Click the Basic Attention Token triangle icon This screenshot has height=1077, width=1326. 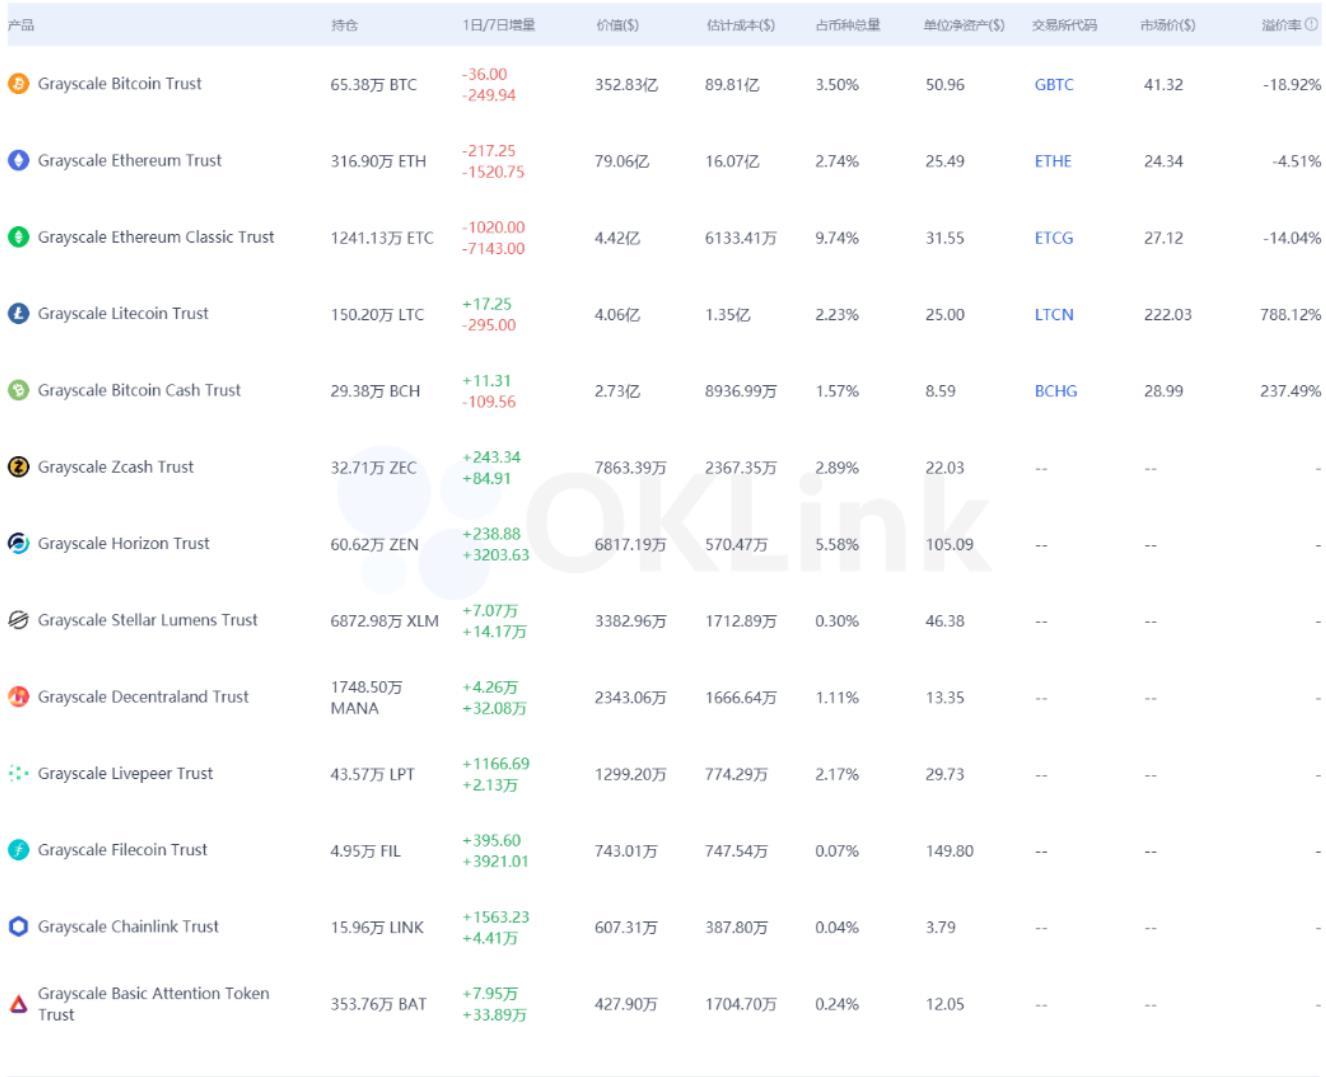click(18, 1004)
